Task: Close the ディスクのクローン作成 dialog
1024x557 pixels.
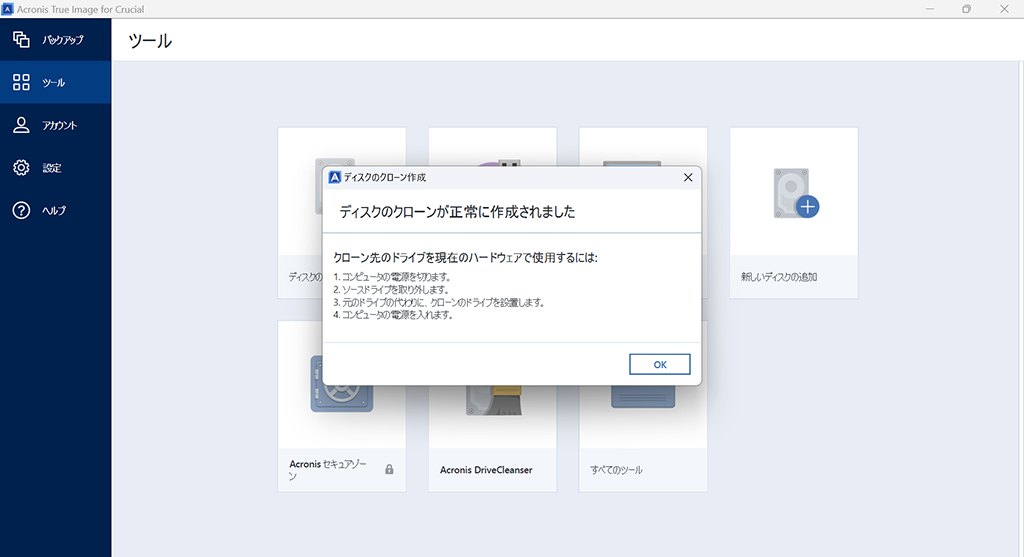Action: click(688, 178)
